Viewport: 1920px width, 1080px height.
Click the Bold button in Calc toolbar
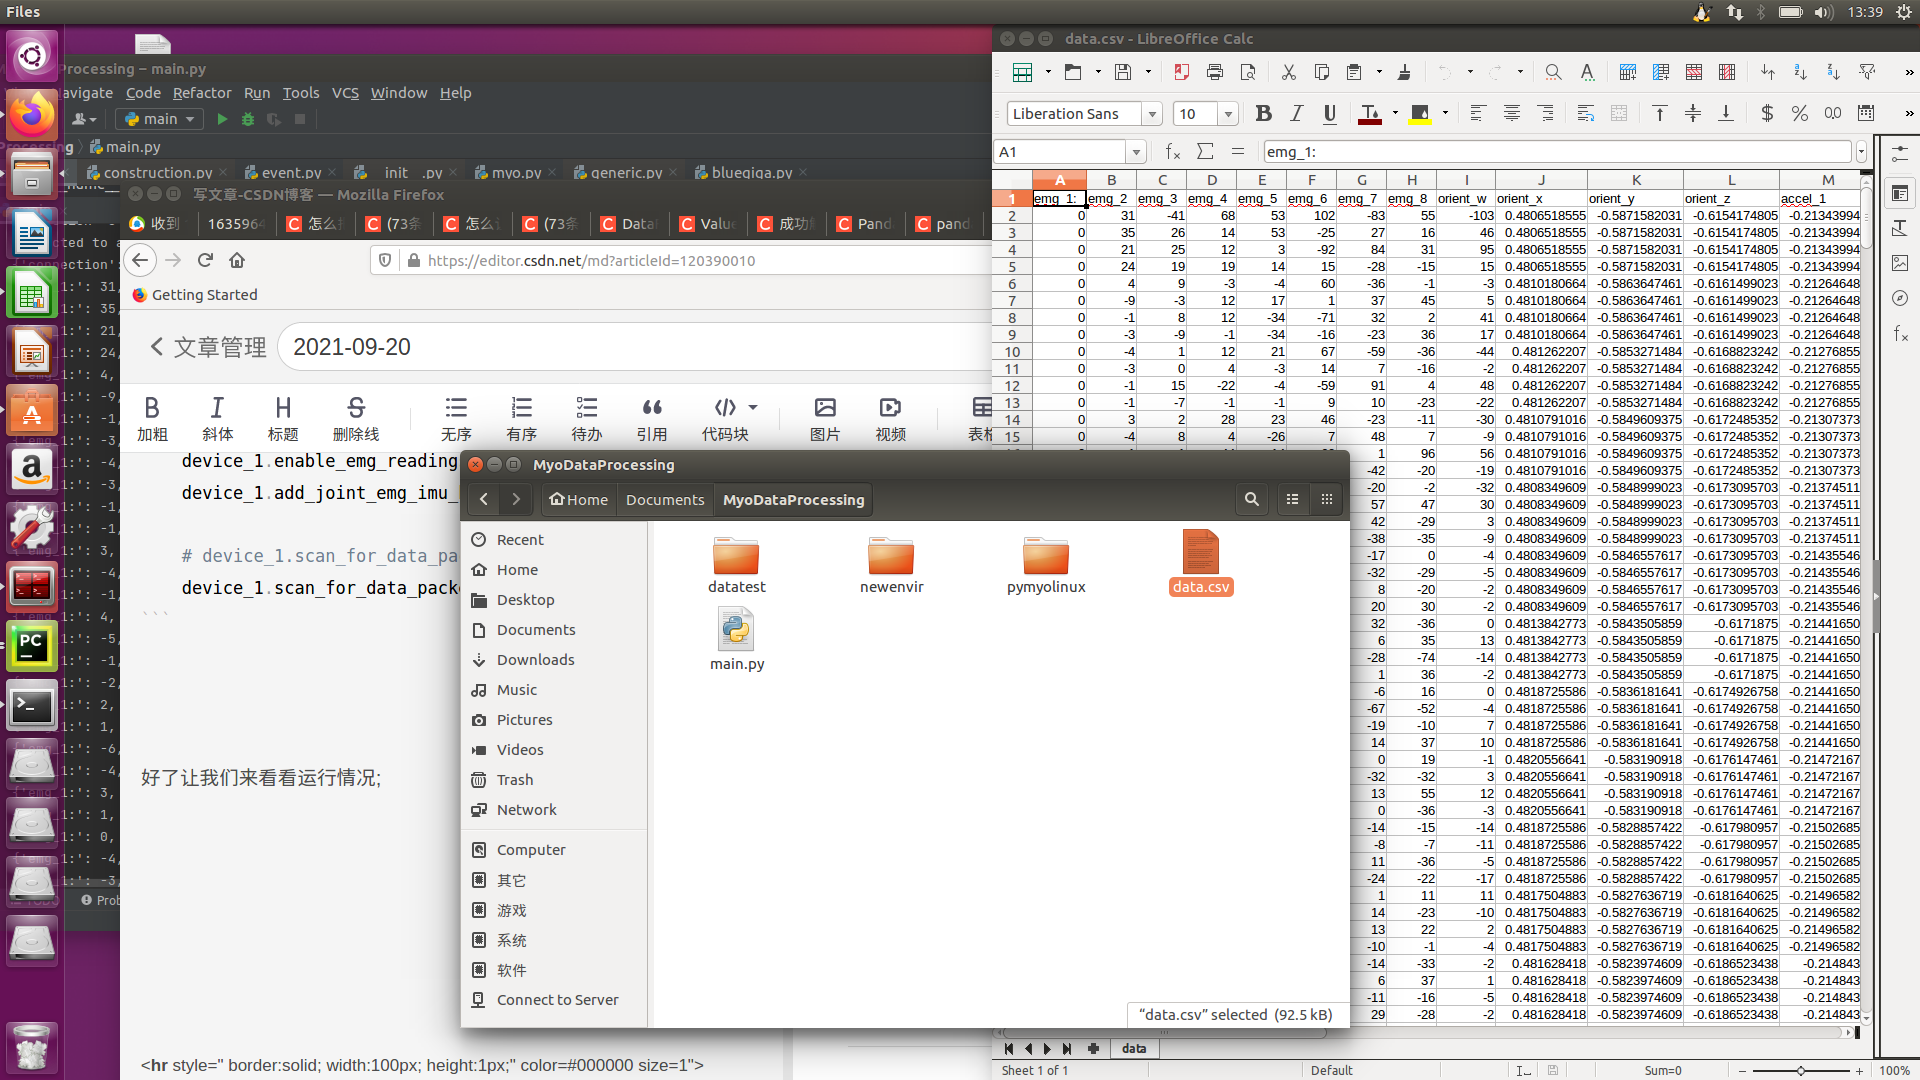(x=1263, y=114)
